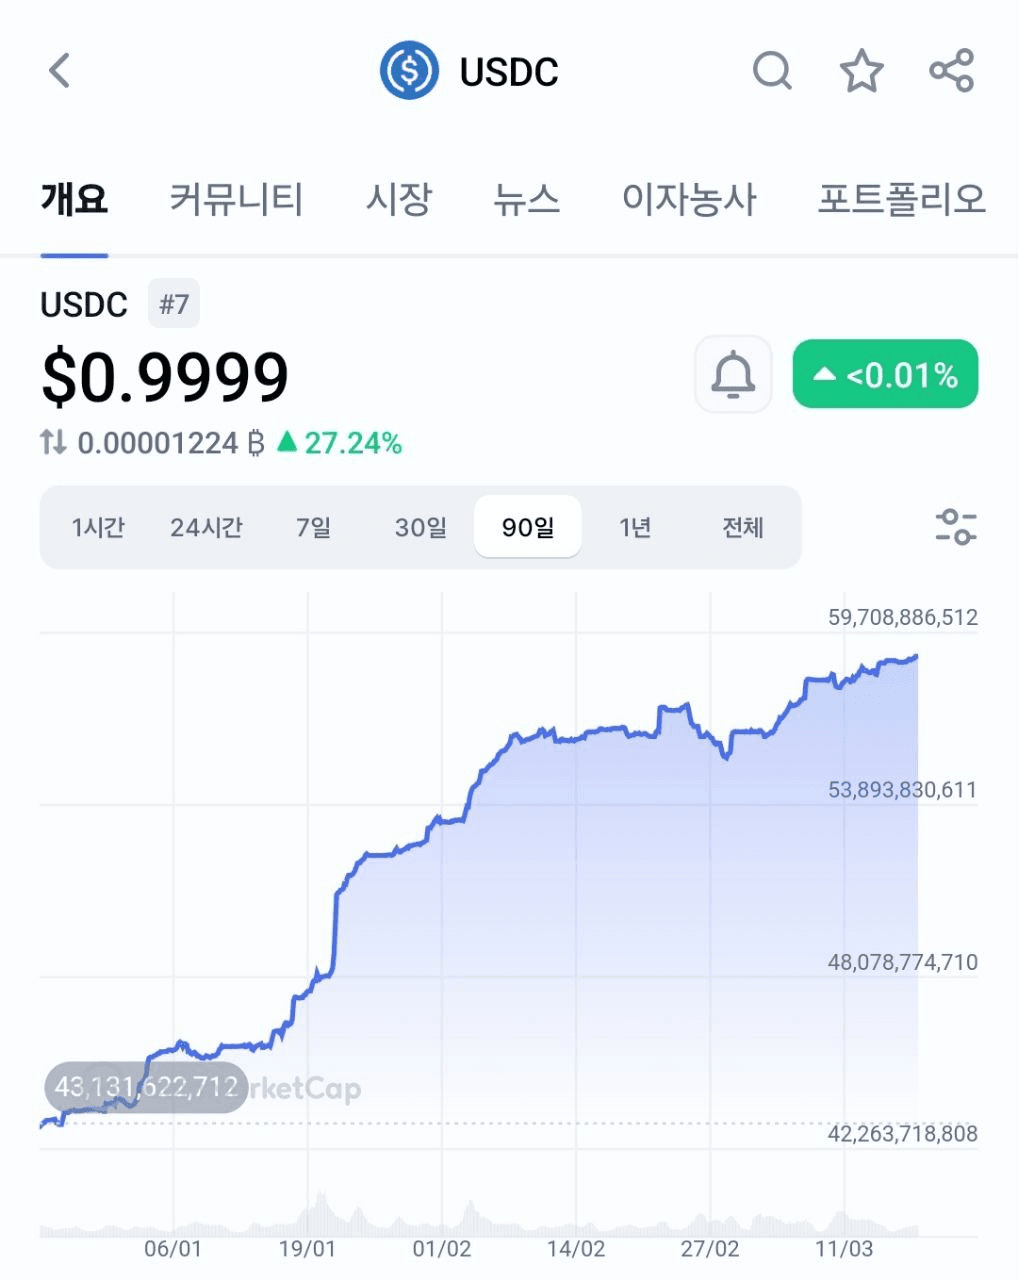Image resolution: width=1018 pixels, height=1280 pixels.
Task: Open the search magnifier icon
Action: pyautogui.click(x=772, y=71)
